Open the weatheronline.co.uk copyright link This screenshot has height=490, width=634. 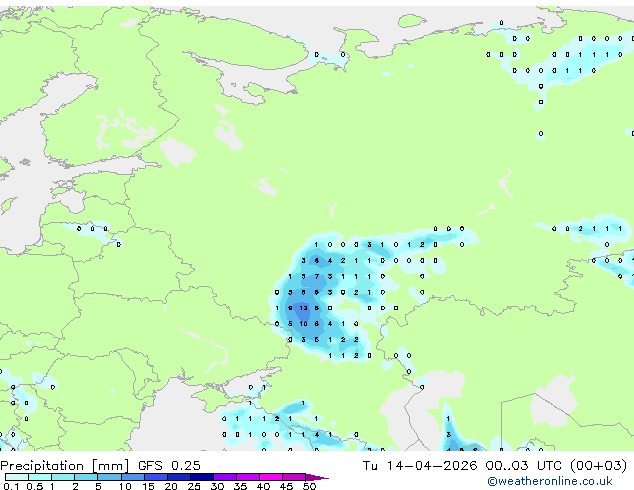(x=550, y=481)
